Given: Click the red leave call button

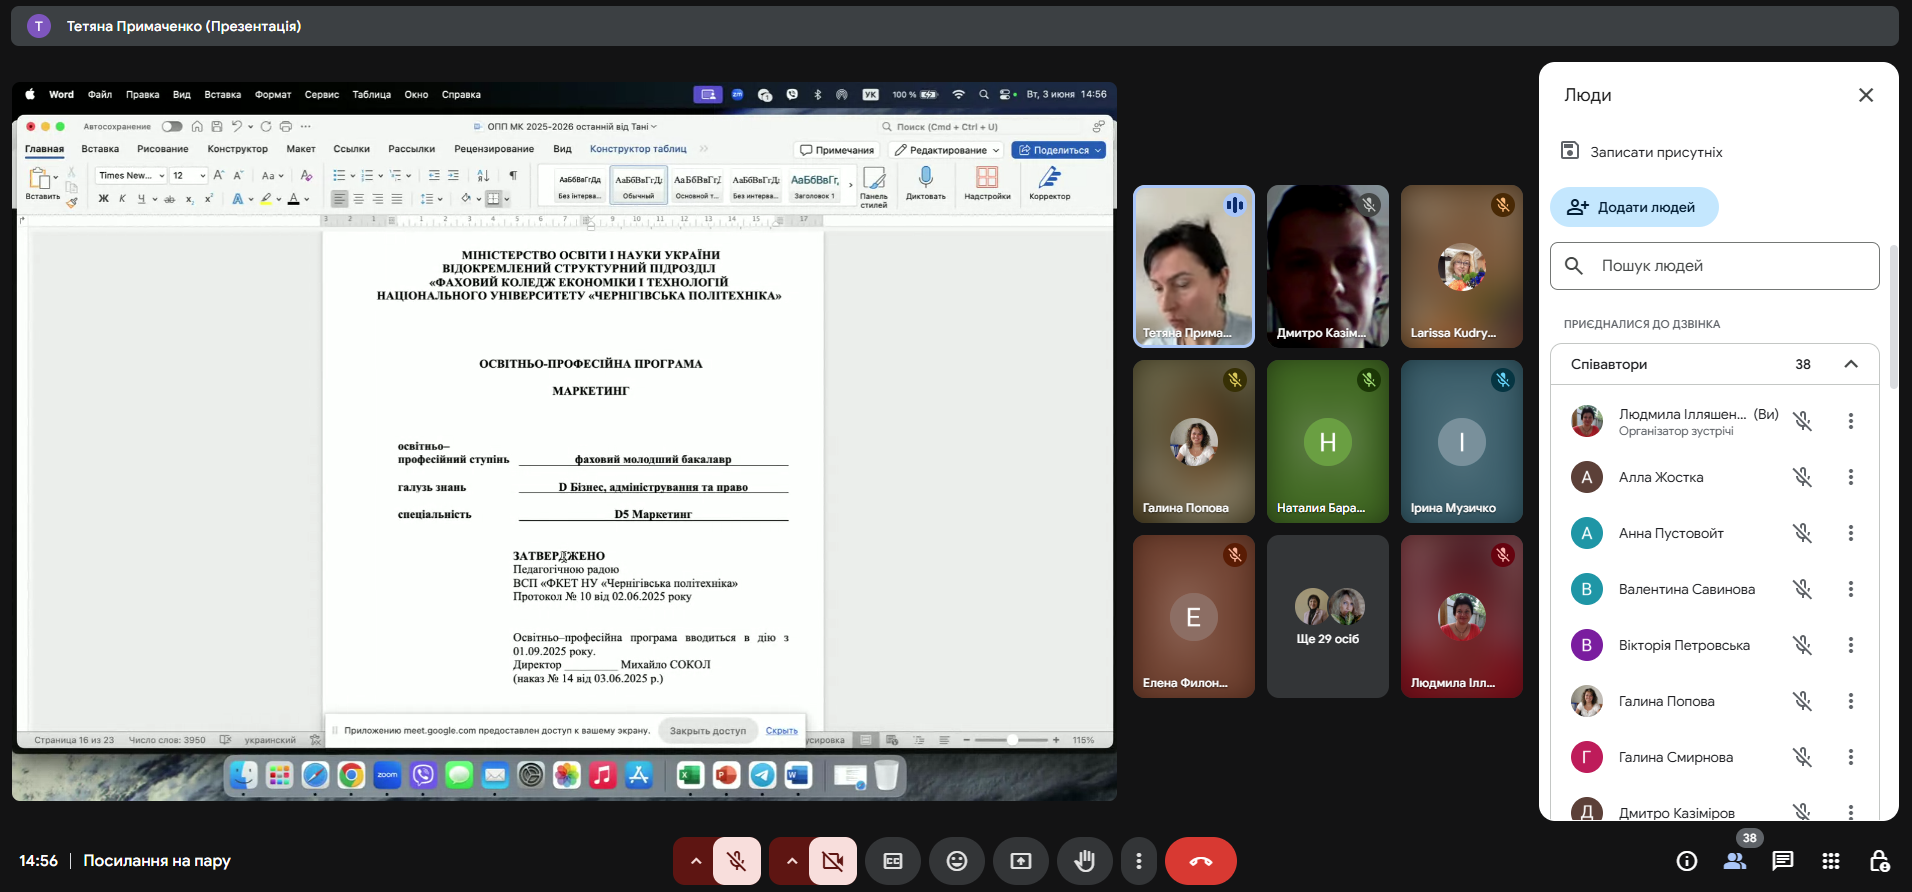Looking at the screenshot, I should pyautogui.click(x=1200, y=861).
